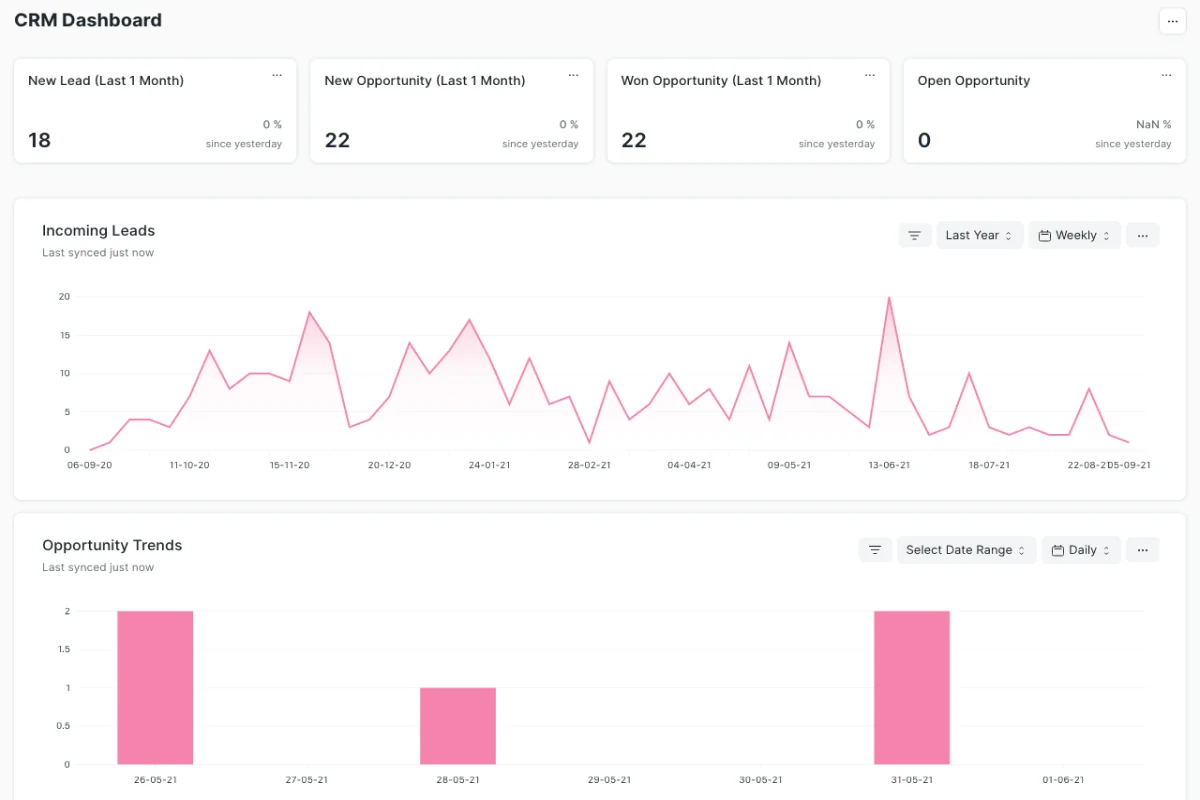Open the Last Year timespan dropdown
Viewport: 1200px width, 800px height.
pyautogui.click(x=980, y=235)
